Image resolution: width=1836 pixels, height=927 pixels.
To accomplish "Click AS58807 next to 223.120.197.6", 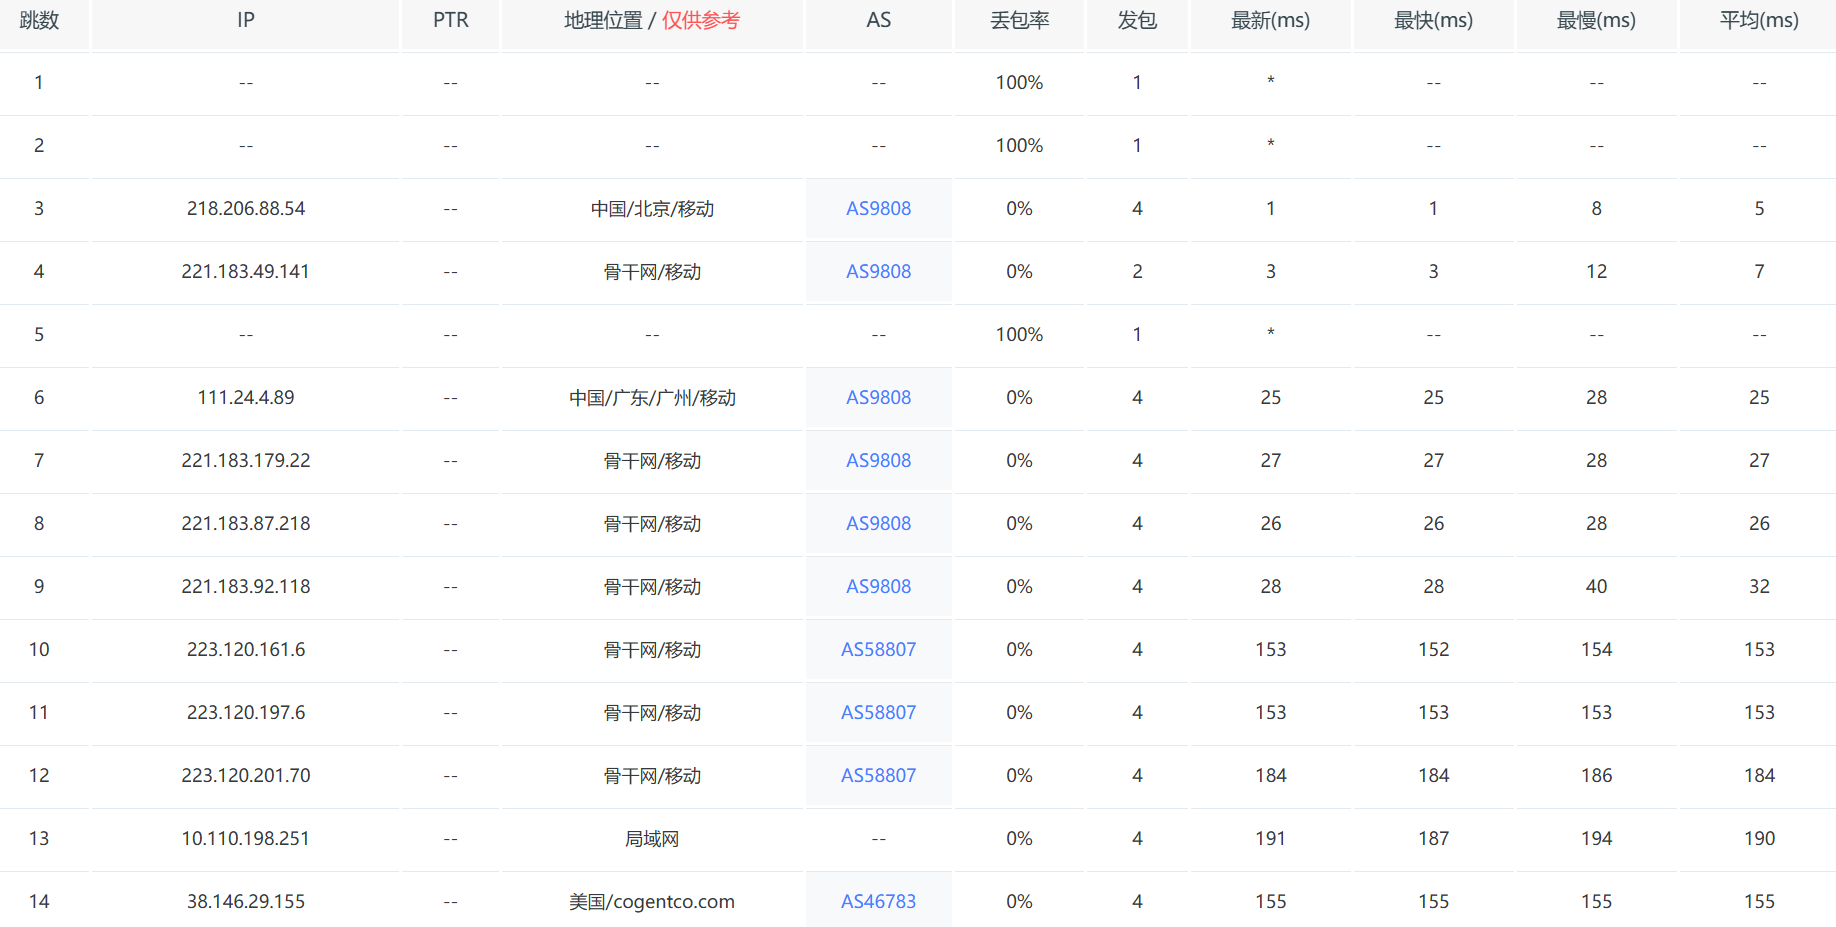I will coord(878,712).
